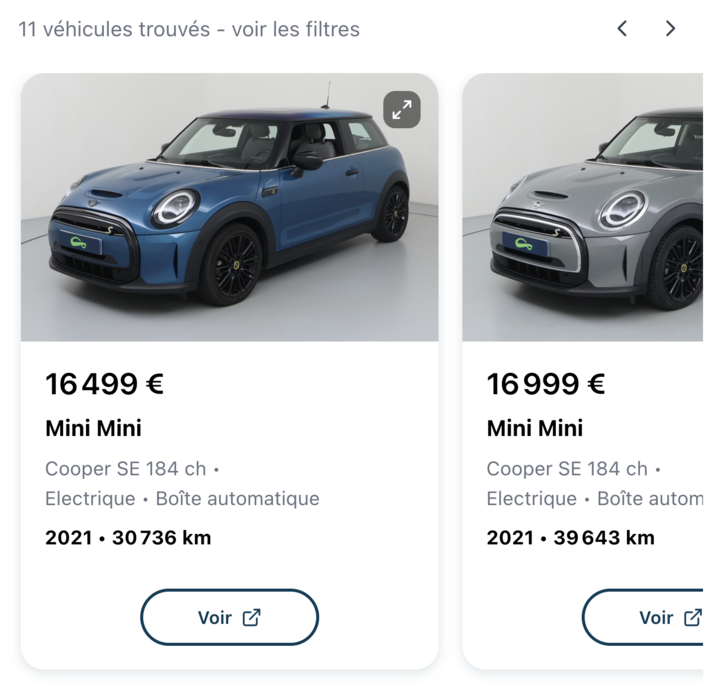706x699 pixels.
Task: Select Mini Mini title on second card
Action: click(535, 428)
